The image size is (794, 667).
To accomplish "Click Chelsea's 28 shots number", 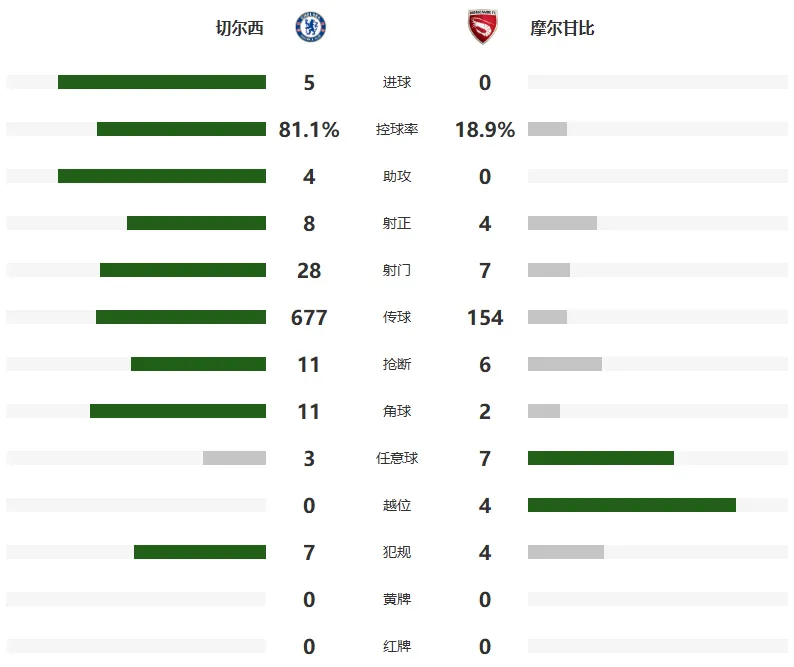I will tap(309, 270).
